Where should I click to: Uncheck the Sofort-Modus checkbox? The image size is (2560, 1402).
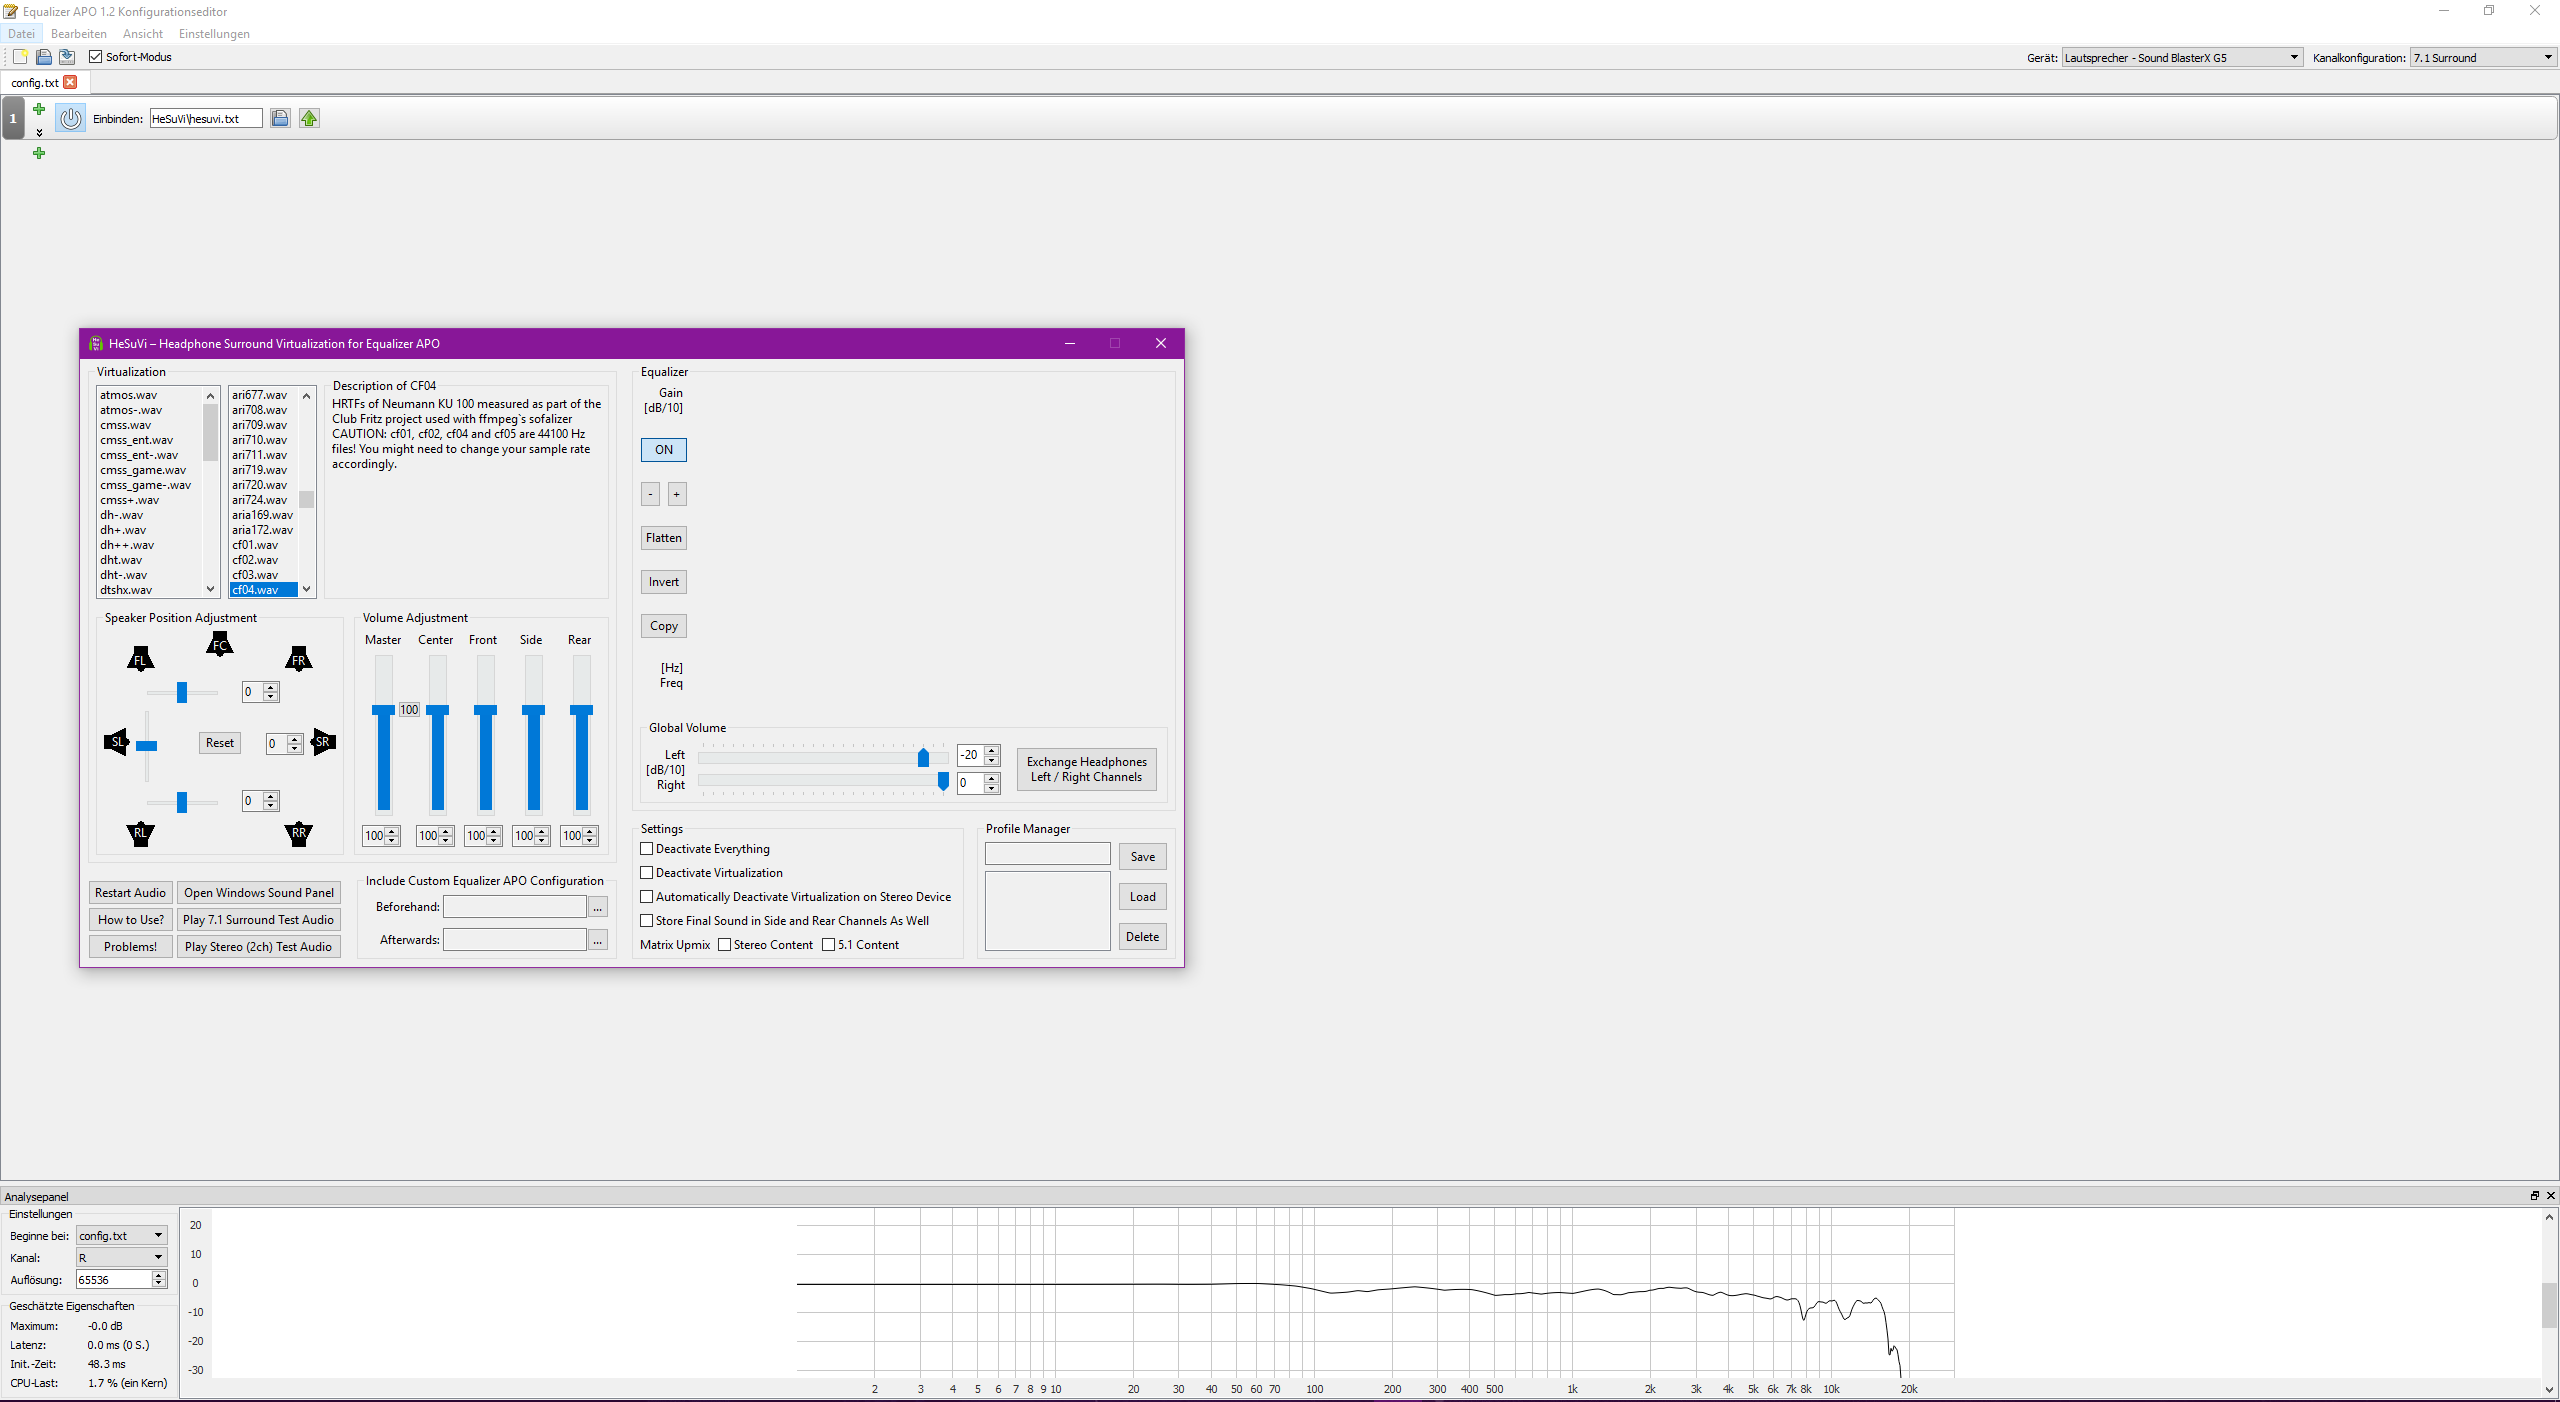pyautogui.click(x=96, y=57)
